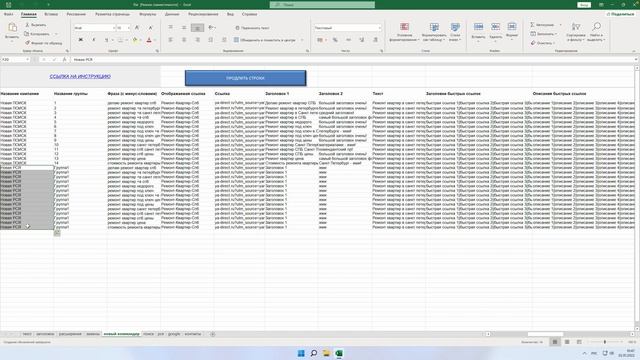Click the blue ПРОДЛИТЬ СТРОКИ button
This screenshot has height=360, width=640.
coord(245,78)
